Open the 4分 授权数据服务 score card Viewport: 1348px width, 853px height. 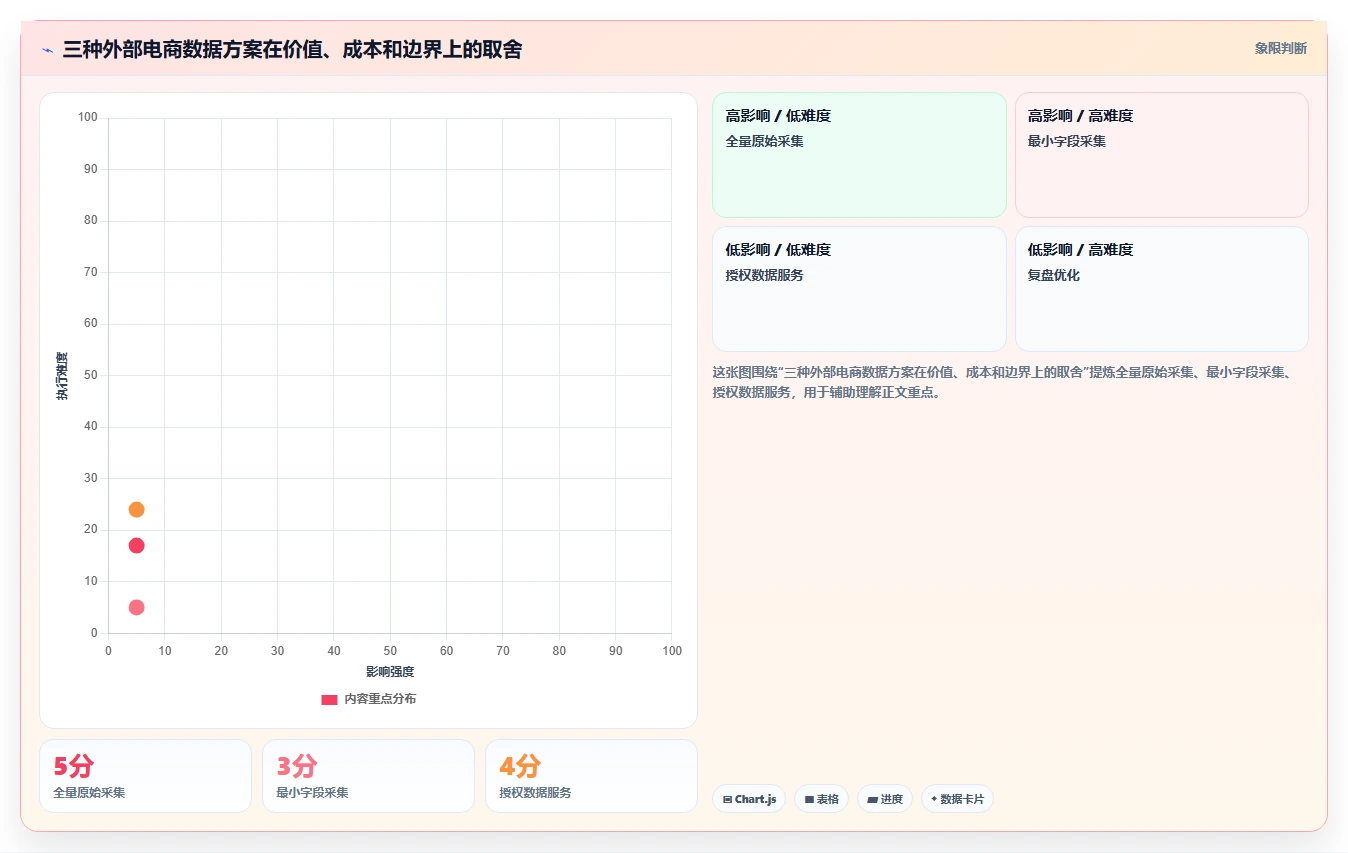click(x=591, y=776)
